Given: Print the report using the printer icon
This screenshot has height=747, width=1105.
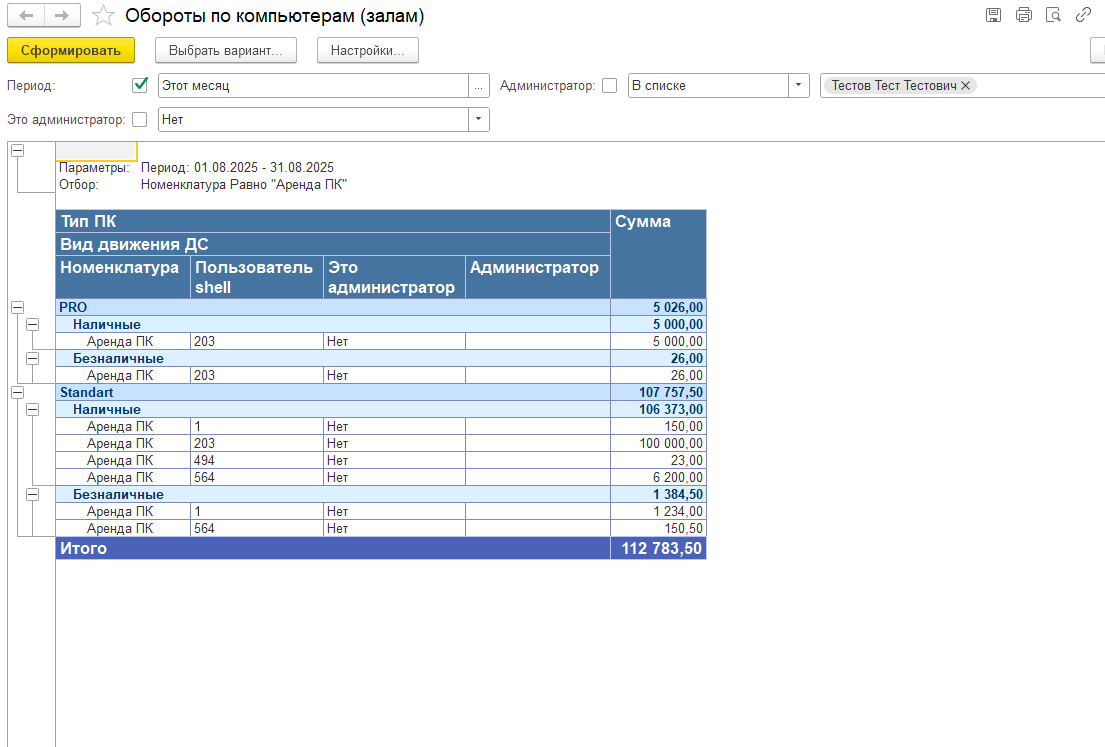Looking at the screenshot, I should pos(1023,15).
